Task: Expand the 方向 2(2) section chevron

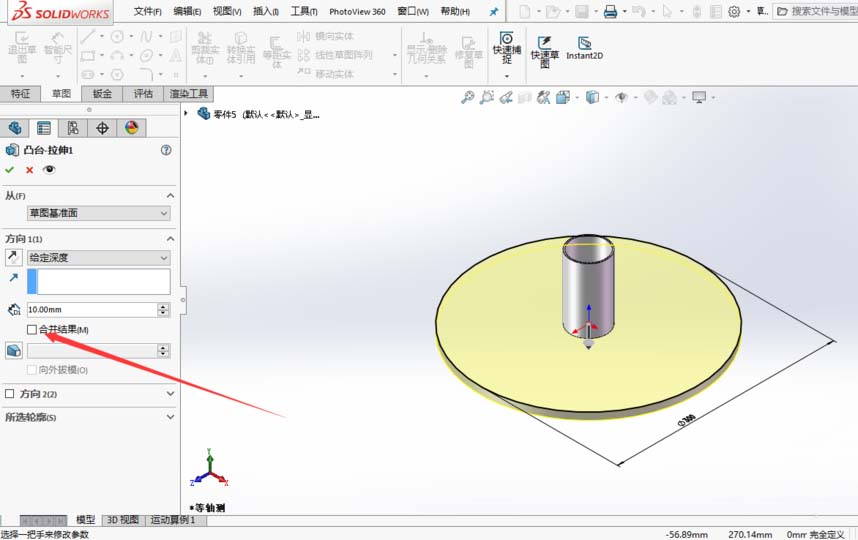Action: pos(170,394)
